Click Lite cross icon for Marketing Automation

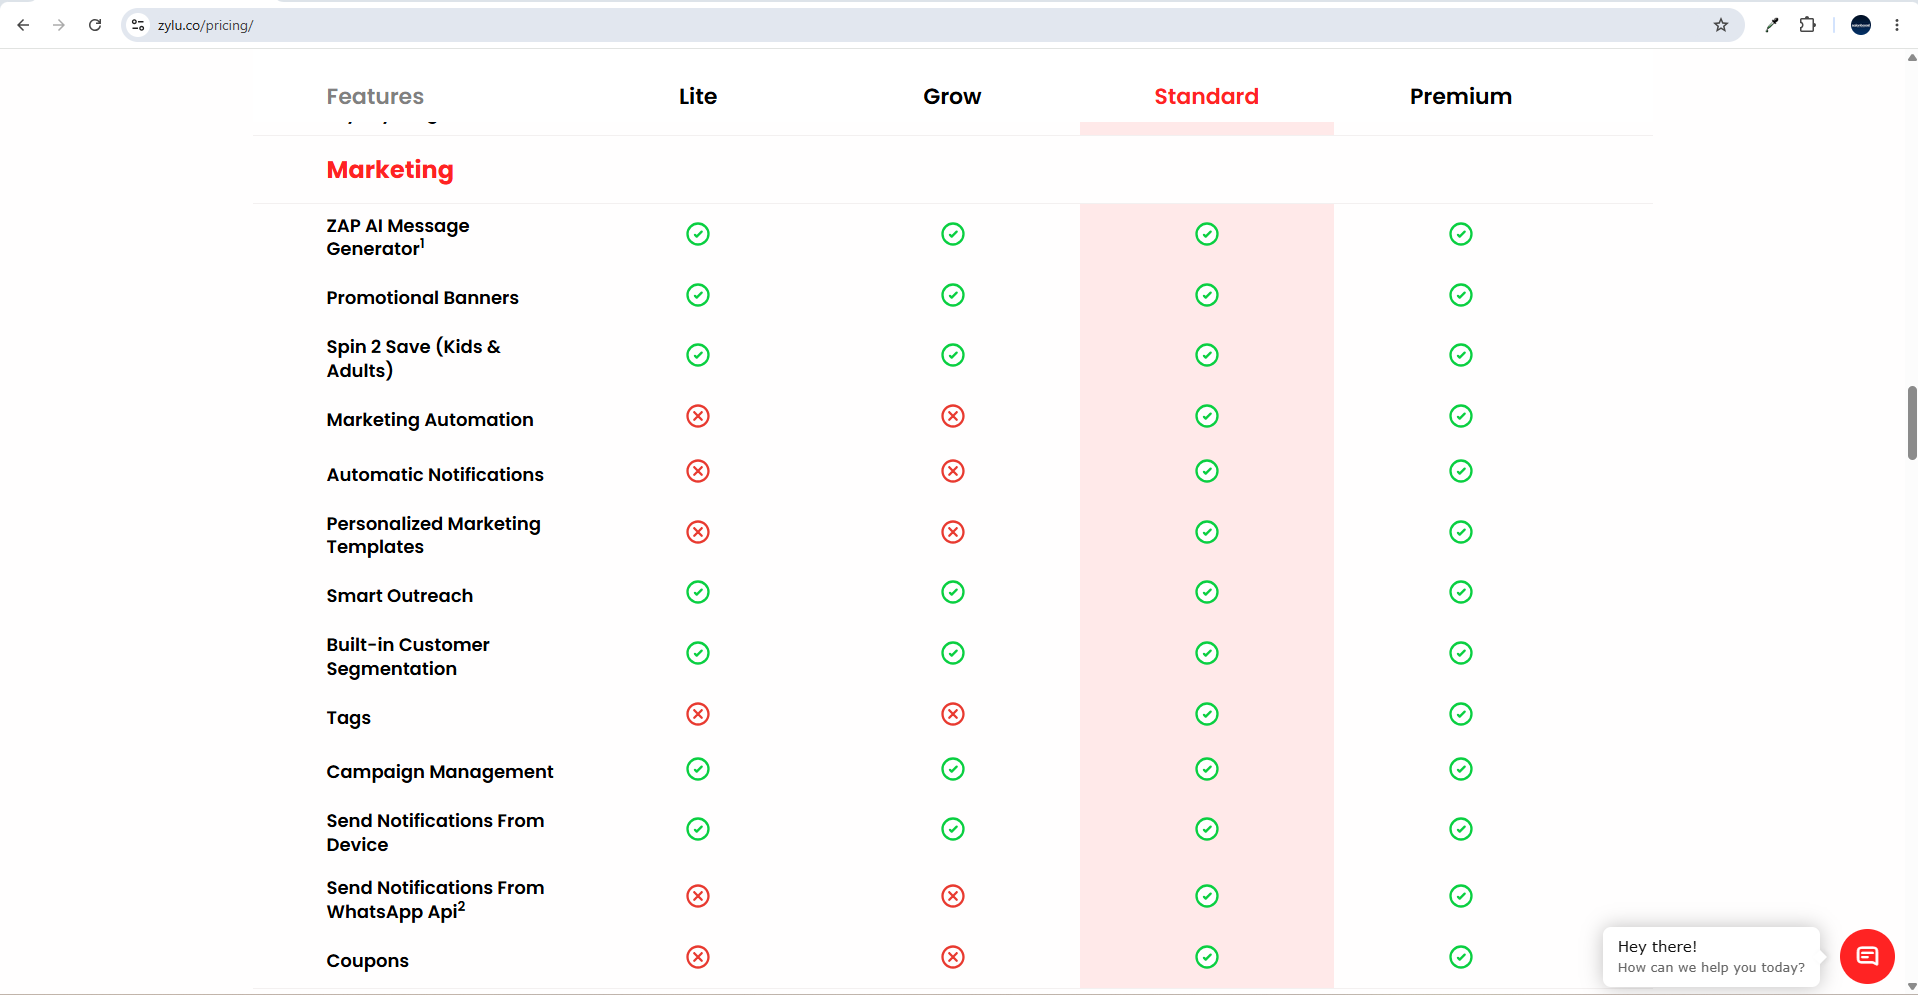698,416
